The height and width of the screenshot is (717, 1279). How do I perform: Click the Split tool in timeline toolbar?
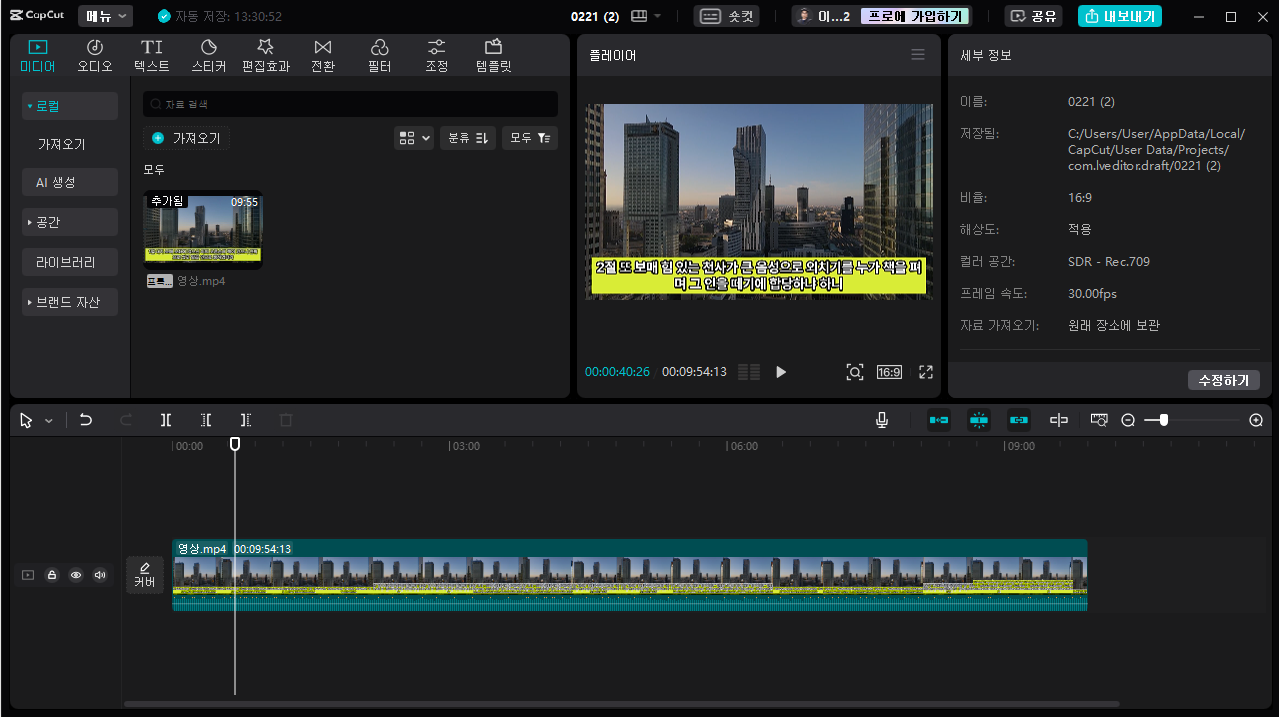pos(166,421)
